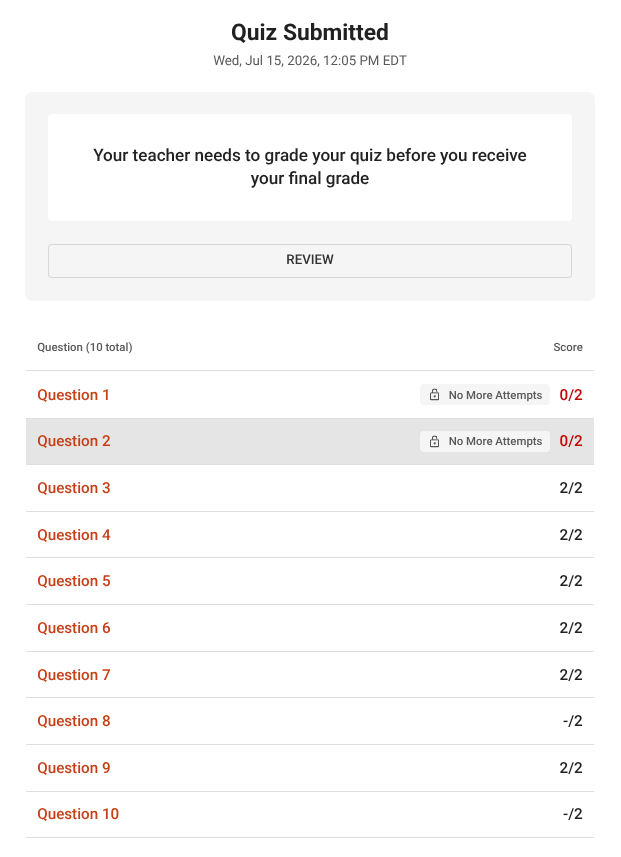Open Question 1 link
This screenshot has height=857, width=621.
(73, 395)
